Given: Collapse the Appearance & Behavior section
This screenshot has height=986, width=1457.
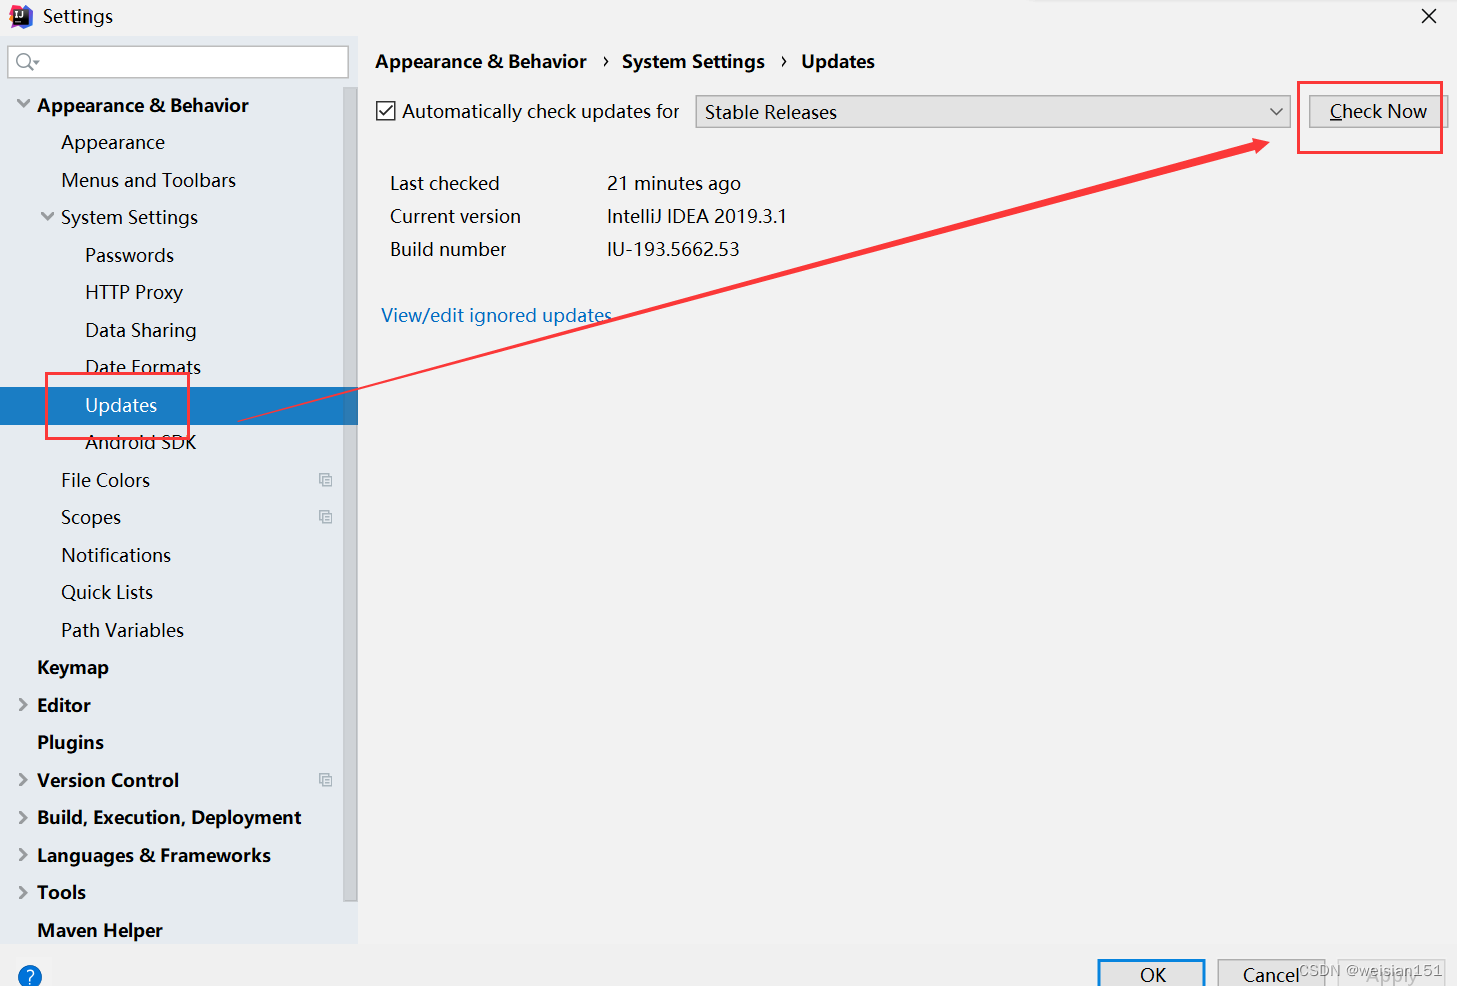Looking at the screenshot, I should 23,104.
